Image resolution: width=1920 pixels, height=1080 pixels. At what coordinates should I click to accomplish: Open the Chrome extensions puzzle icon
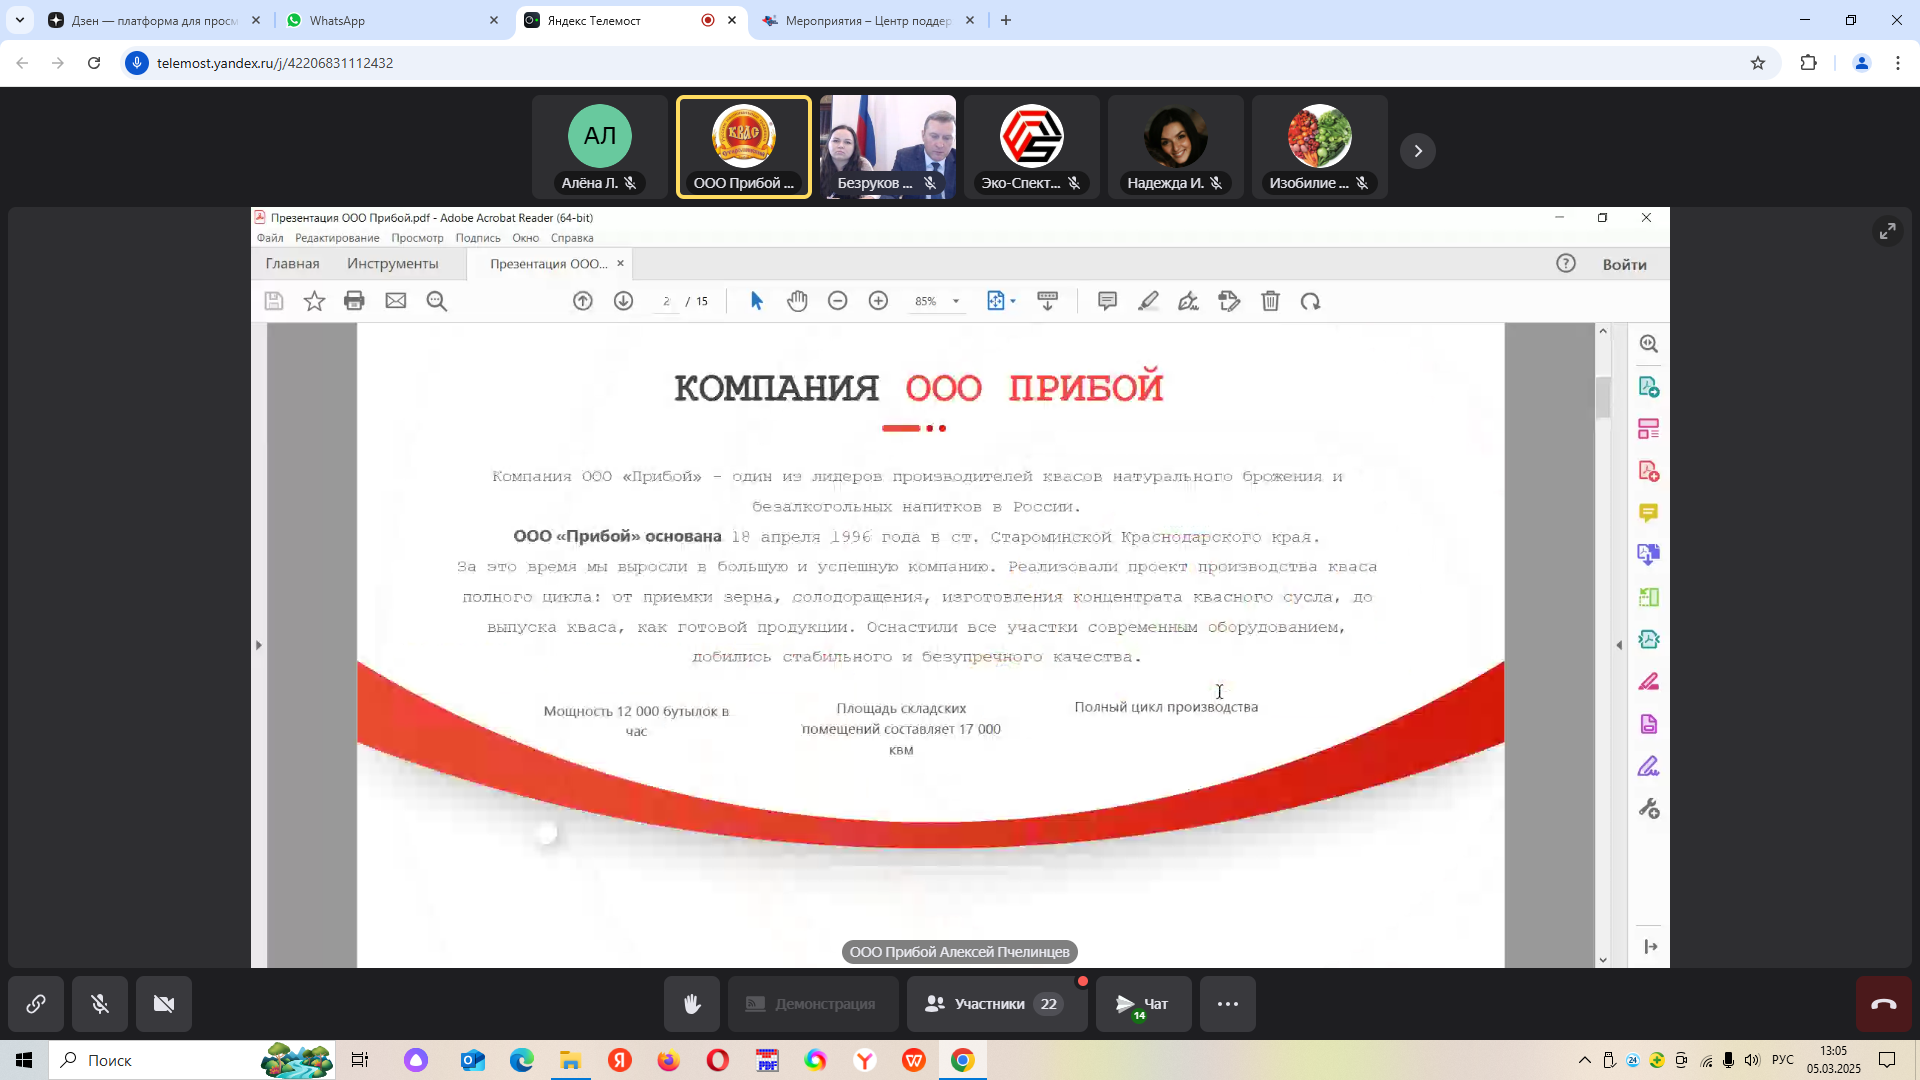tap(1808, 63)
